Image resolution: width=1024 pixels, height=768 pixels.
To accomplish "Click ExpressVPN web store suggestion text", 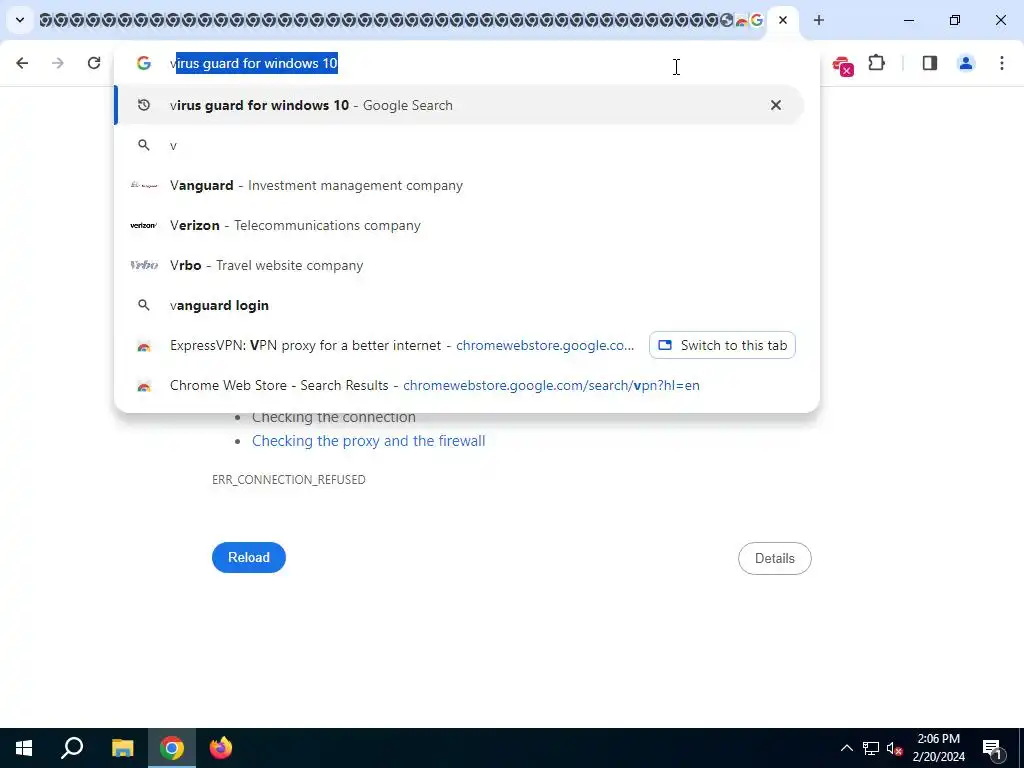I will (x=402, y=345).
